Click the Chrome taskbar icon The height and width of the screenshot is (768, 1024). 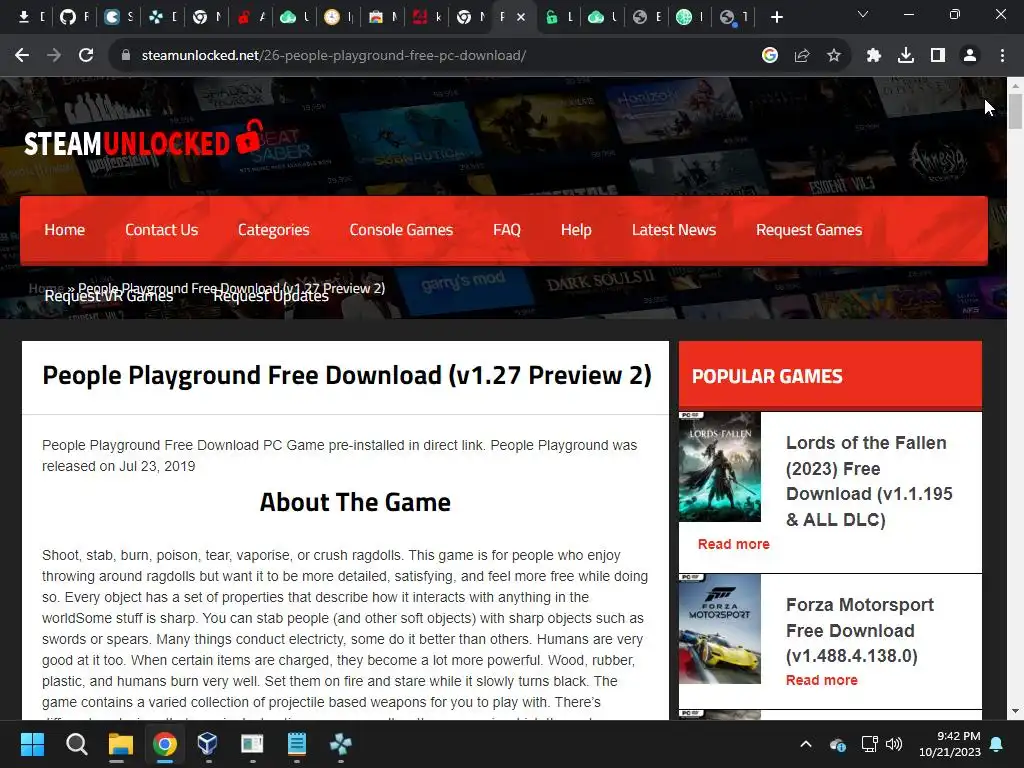click(x=165, y=744)
